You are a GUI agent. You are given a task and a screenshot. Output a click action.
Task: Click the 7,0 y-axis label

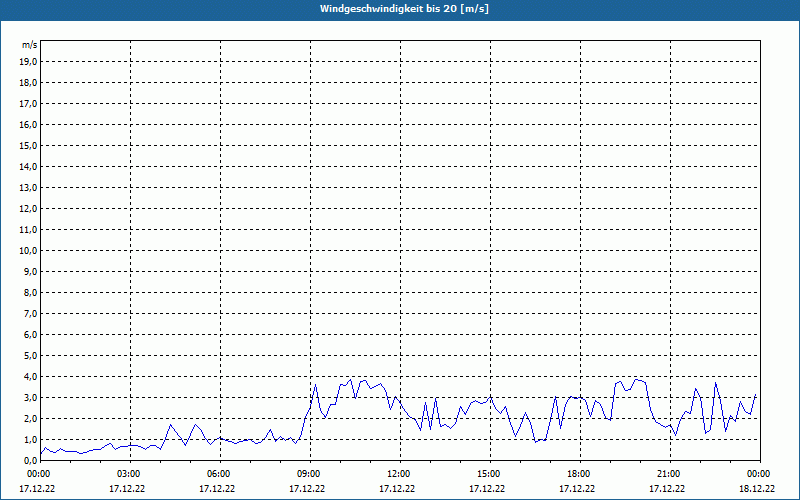[30, 314]
